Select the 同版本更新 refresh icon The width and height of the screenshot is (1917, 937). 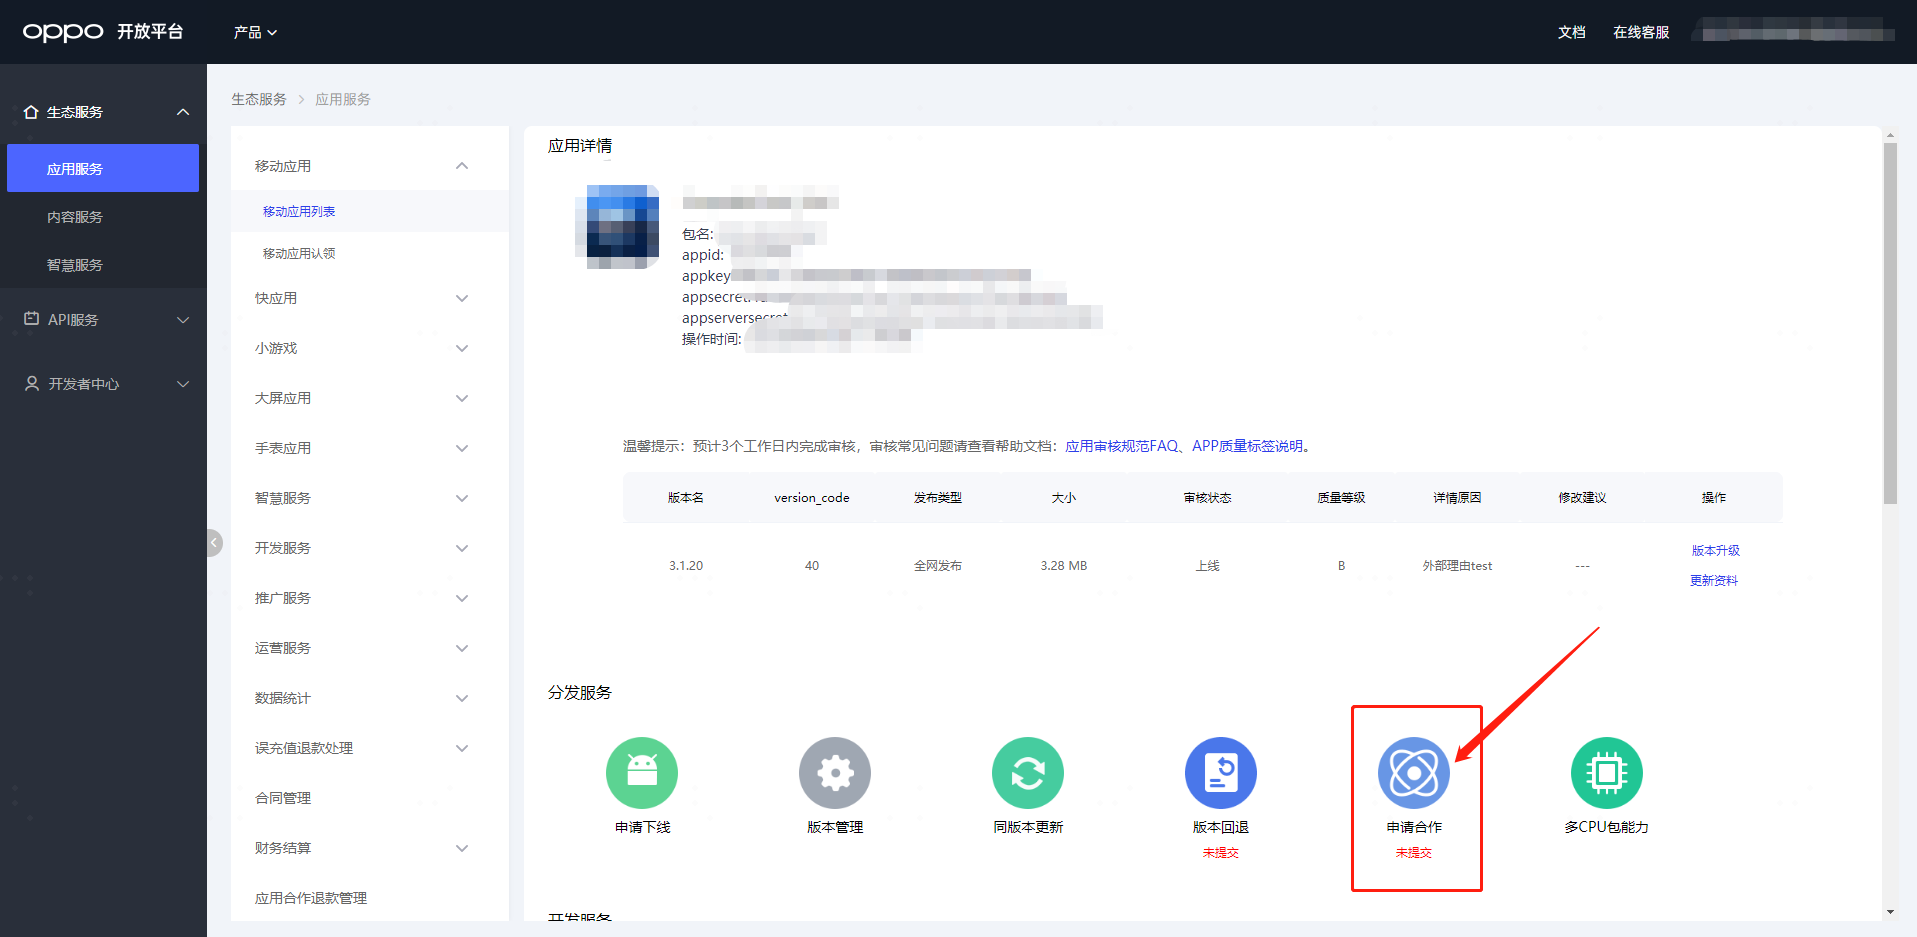(x=1027, y=772)
